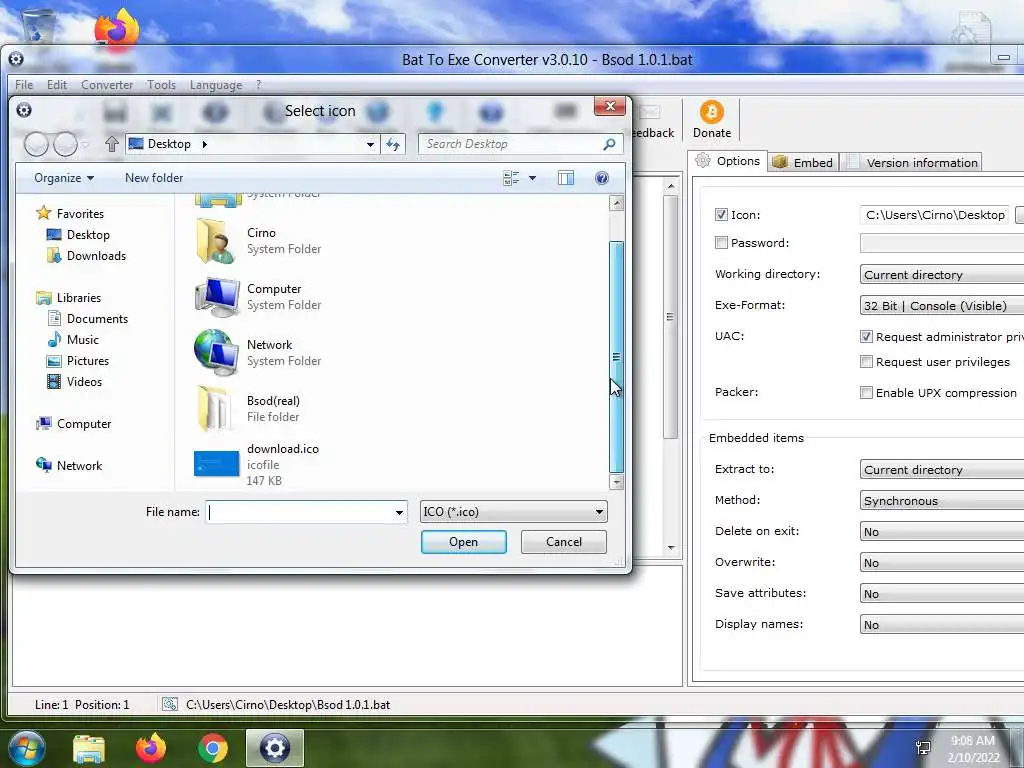Open Windows Explorer from taskbar
Viewport: 1024px width, 768px height.
89,748
